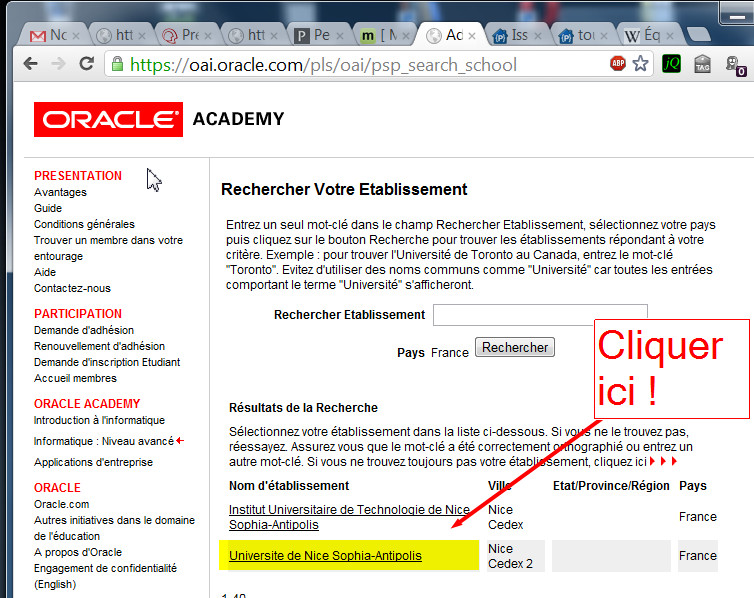Select Institut Universitaire de Technologie de Nice
This screenshot has height=598, width=754.
click(x=349, y=517)
